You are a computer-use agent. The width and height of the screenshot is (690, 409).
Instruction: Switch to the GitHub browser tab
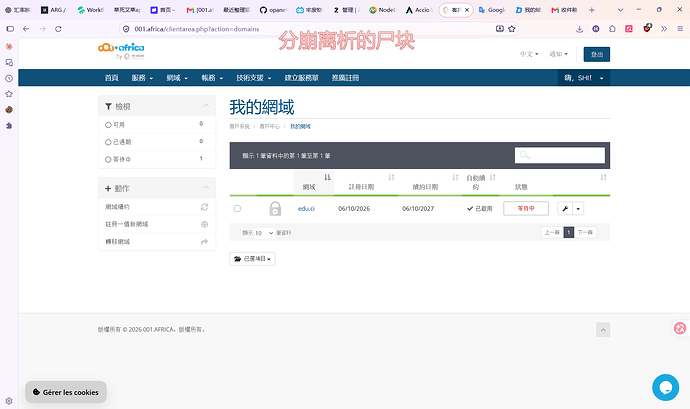(272, 10)
